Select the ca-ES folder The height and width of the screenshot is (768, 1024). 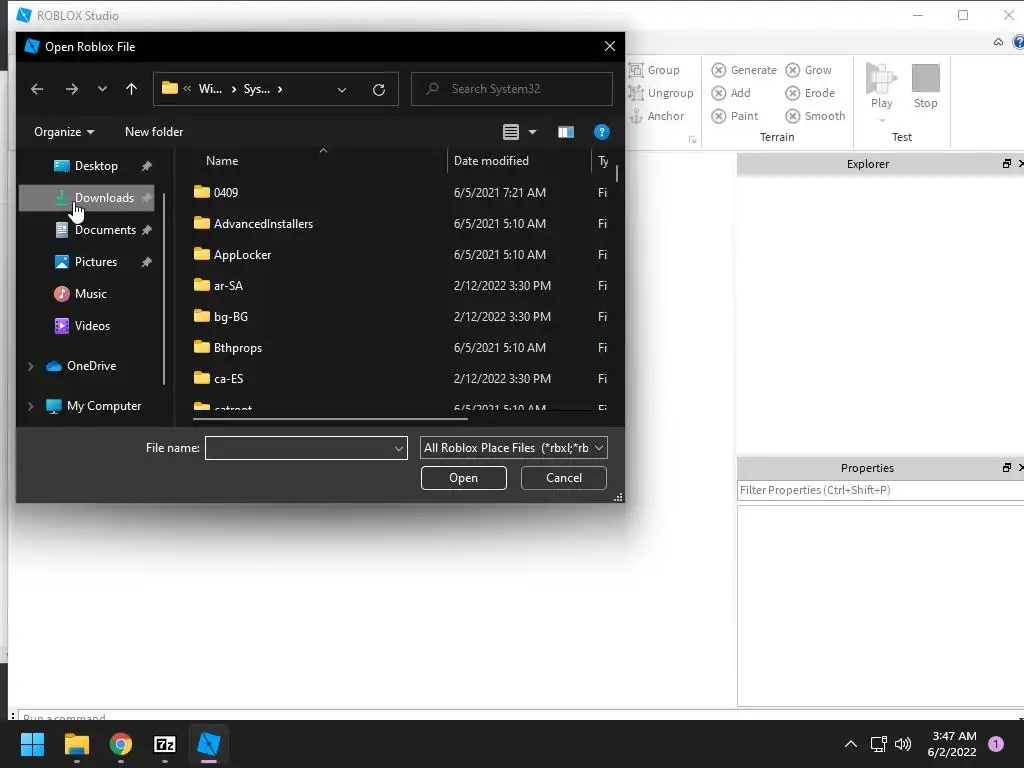229,379
